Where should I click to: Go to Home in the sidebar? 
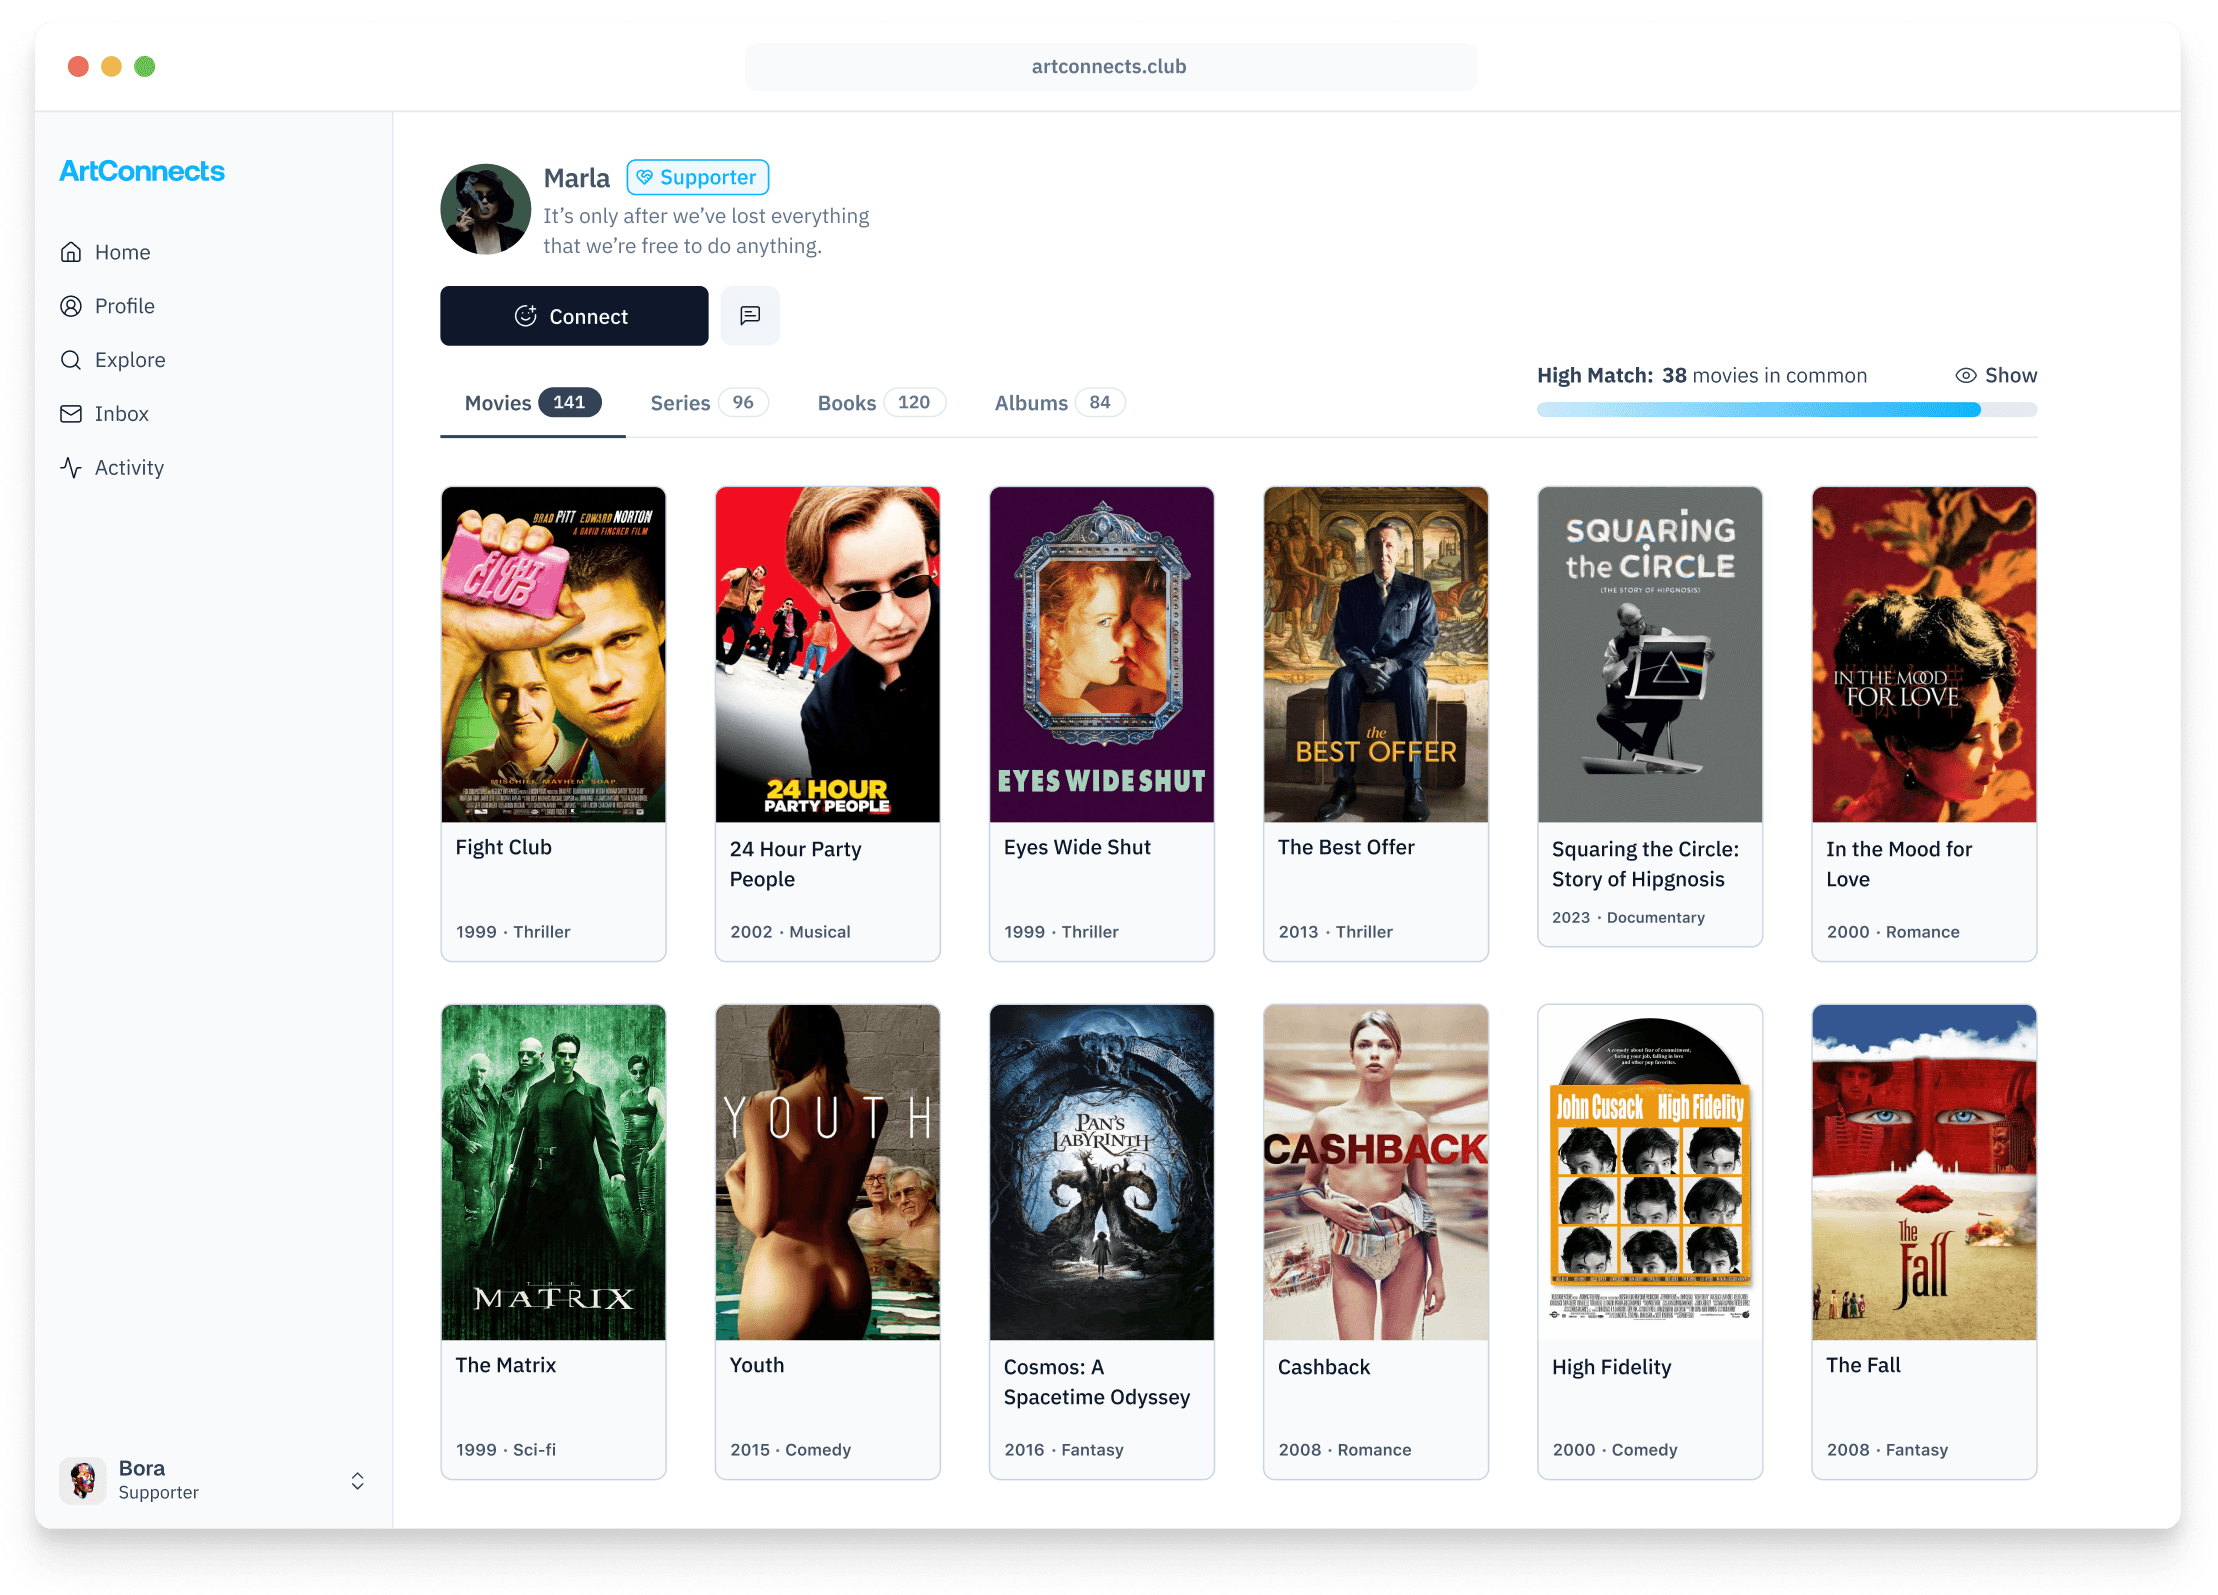pos(106,252)
